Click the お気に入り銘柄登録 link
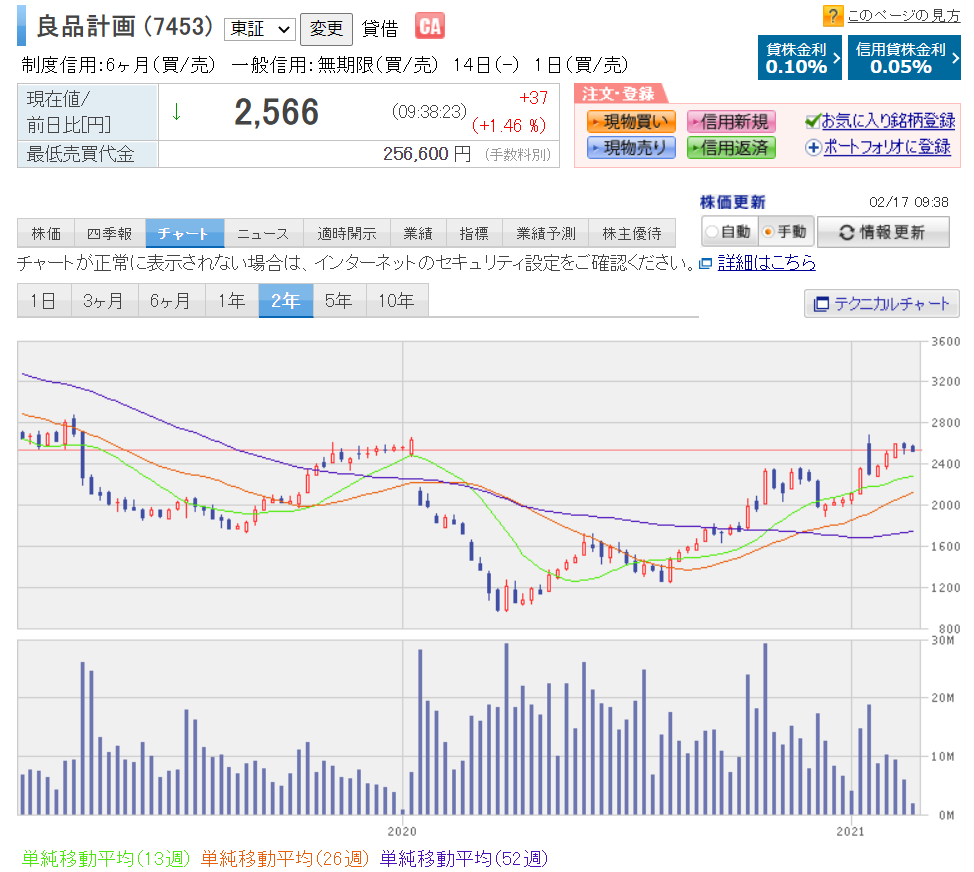Viewport: 974px width, 872px height. pos(888,121)
